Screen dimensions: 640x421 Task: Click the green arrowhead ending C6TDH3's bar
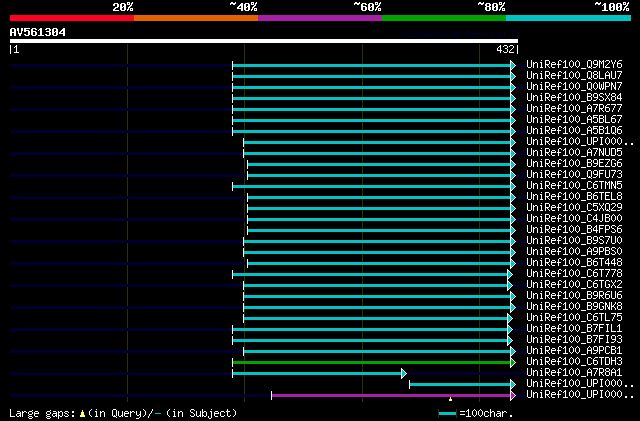click(x=513, y=363)
